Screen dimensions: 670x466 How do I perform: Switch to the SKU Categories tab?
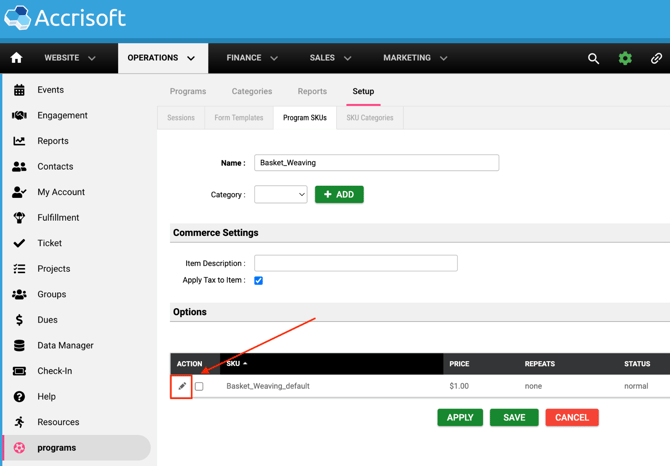[369, 118]
